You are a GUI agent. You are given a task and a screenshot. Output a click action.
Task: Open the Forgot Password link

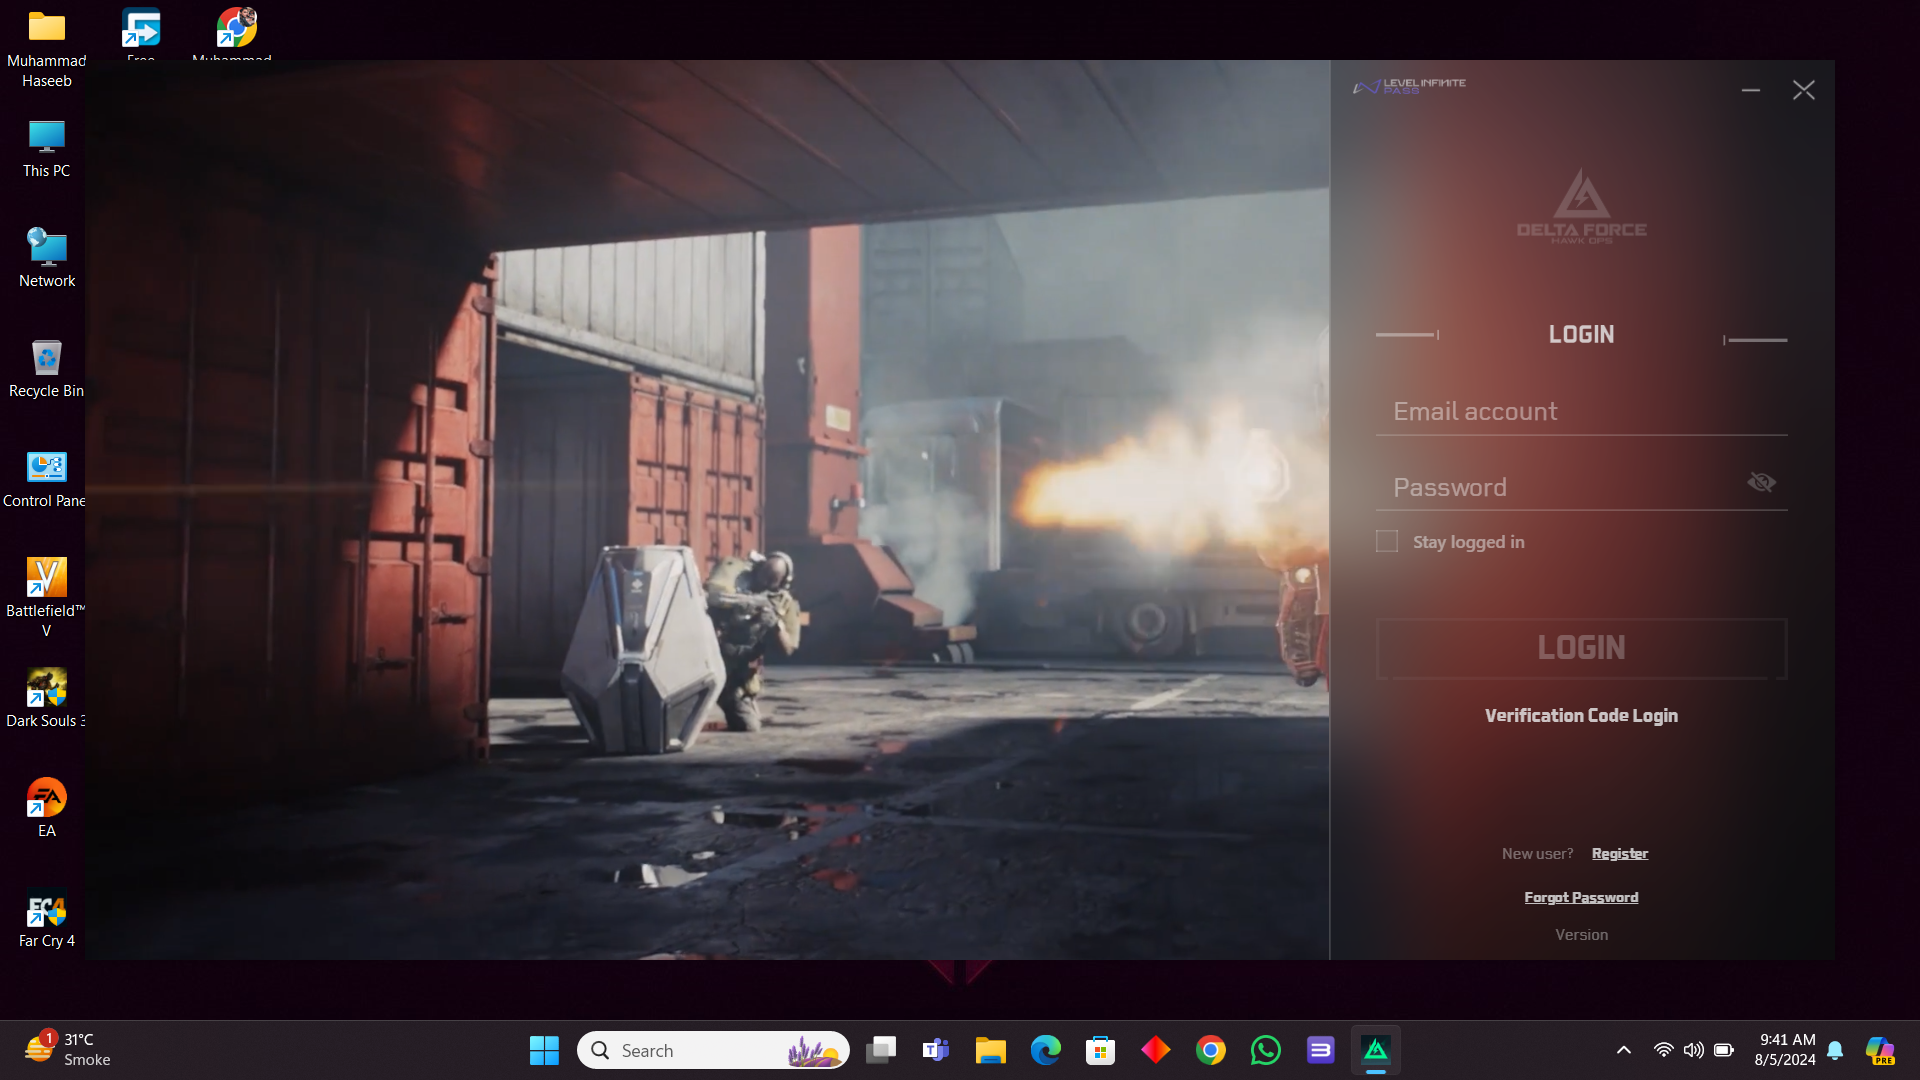(1581, 897)
